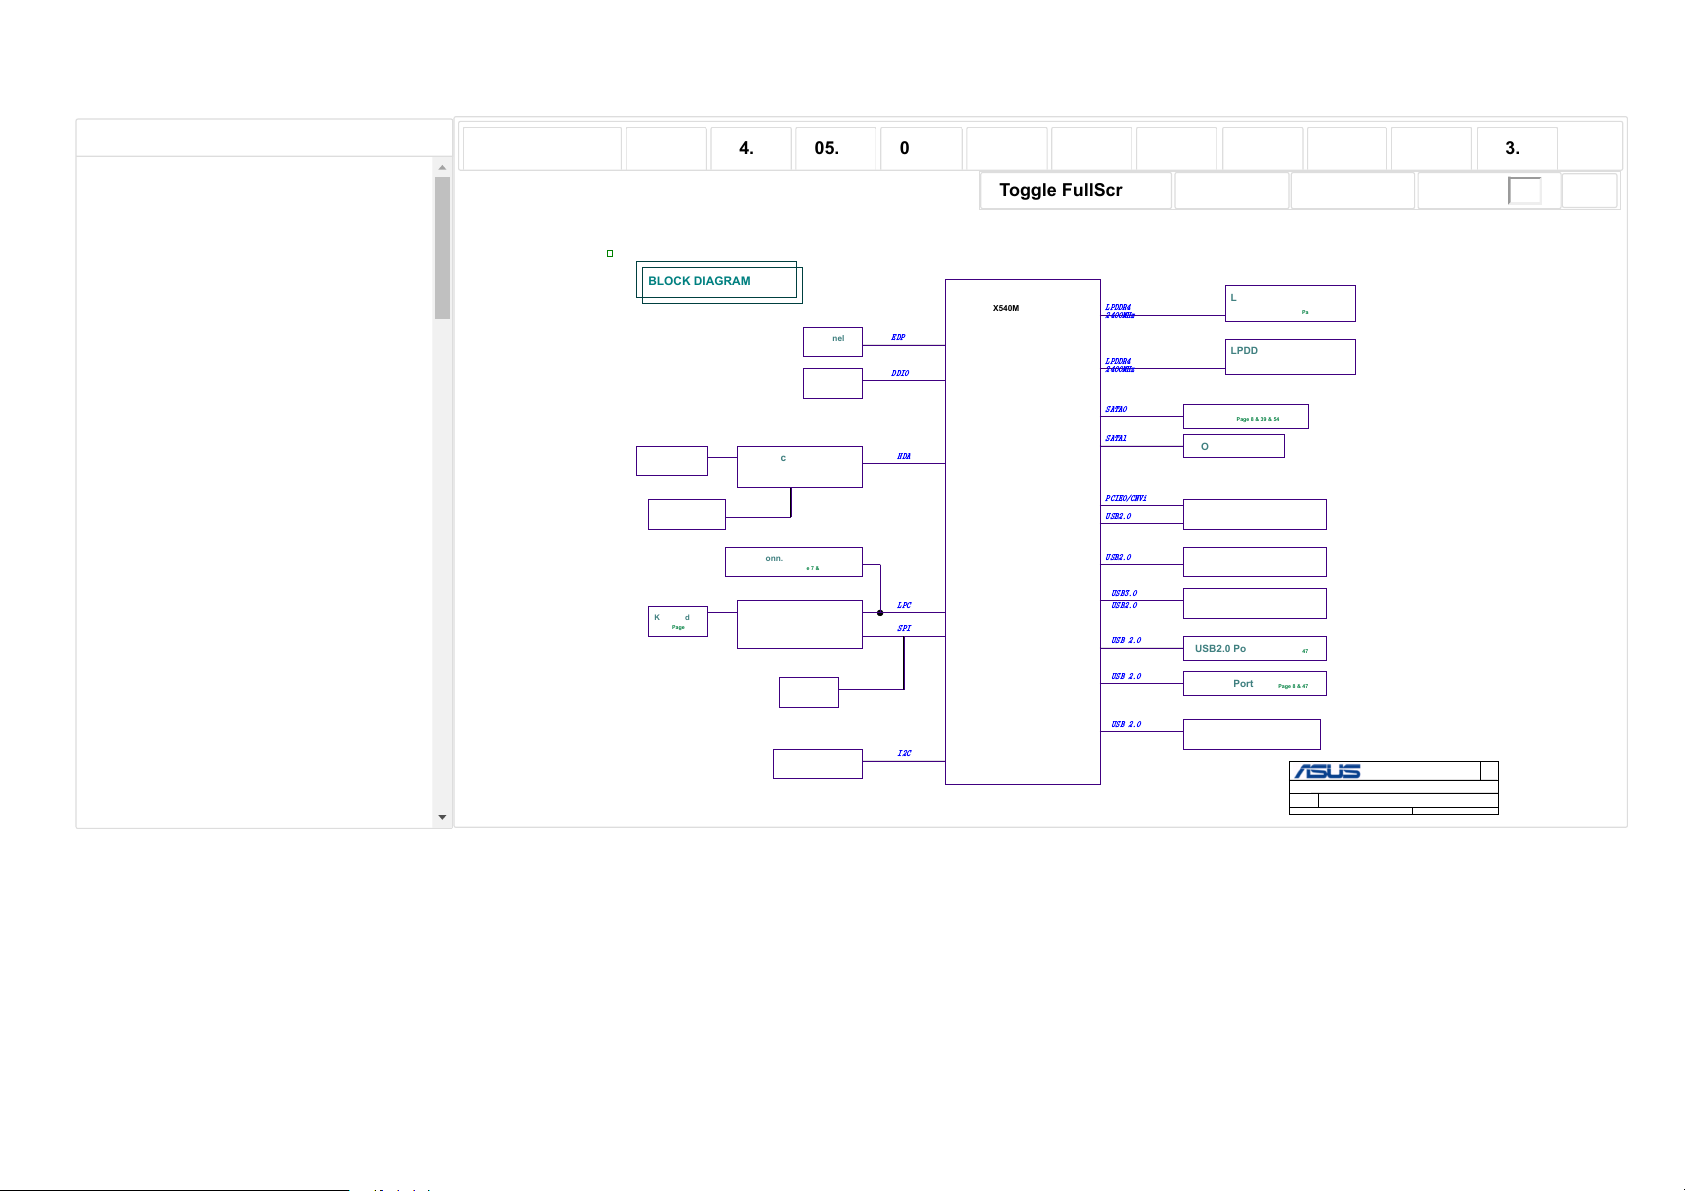The width and height of the screenshot is (1685, 1191).
Task: Click the X540M central chip block
Action: pyautogui.click(x=1022, y=531)
